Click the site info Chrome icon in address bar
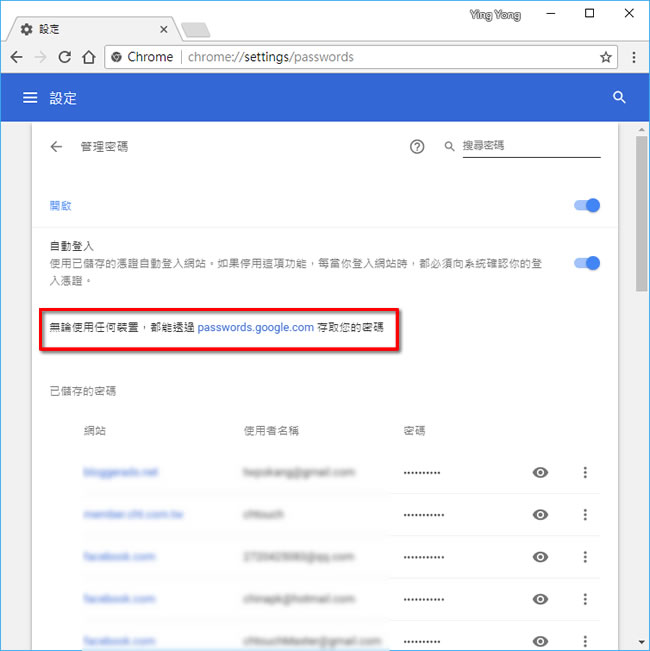The height and width of the screenshot is (651, 650). click(x=116, y=57)
